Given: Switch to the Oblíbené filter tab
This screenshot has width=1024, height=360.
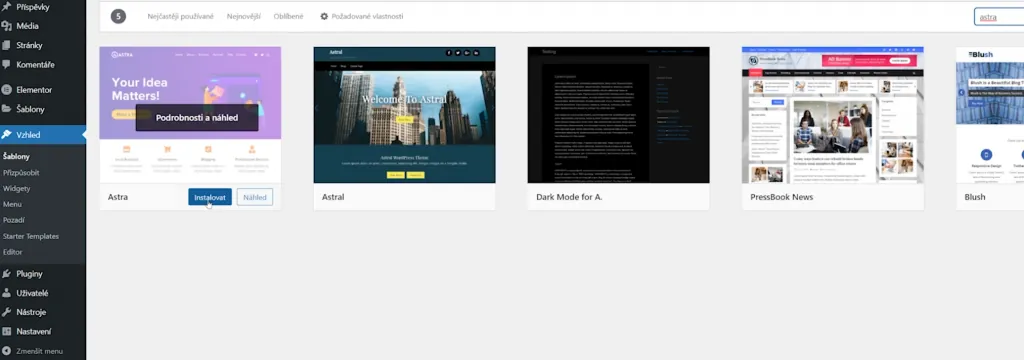Looking at the screenshot, I should point(289,16).
